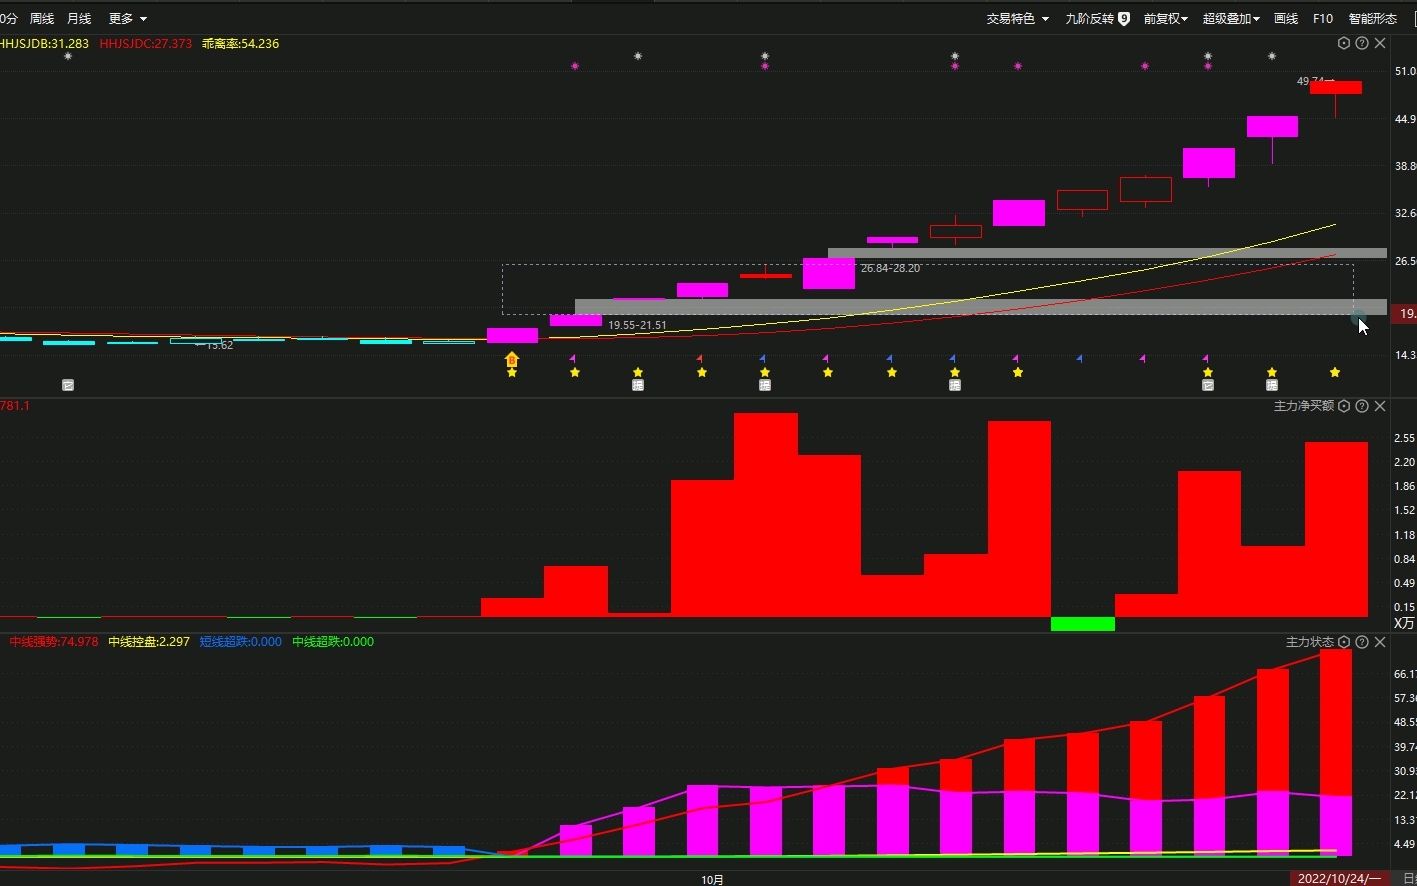Click the yellow star under the orange house icon
This screenshot has width=1417, height=886.
[x=512, y=373]
